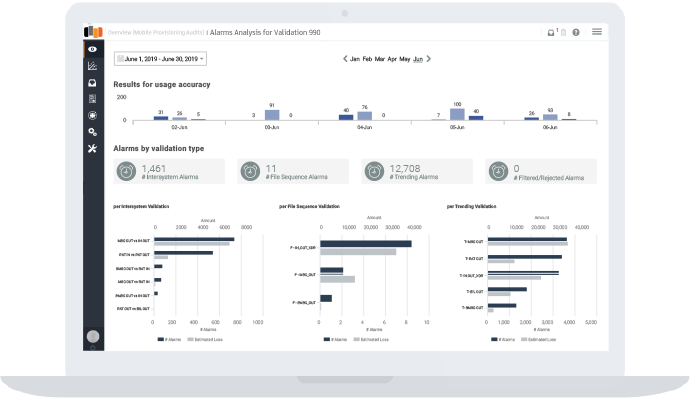
Task: Click the 76 bar on 04-Jun
Action: 365,116
